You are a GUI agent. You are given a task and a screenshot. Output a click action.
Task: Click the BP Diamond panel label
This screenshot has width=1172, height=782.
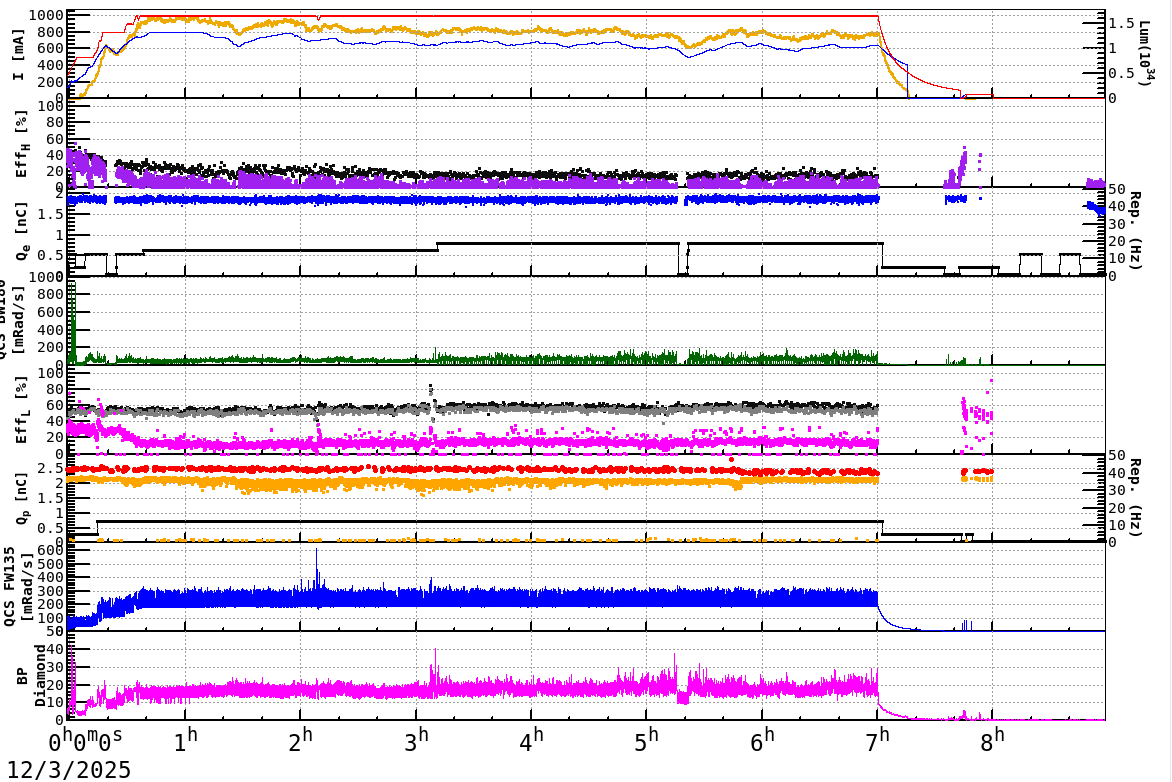pos(29,675)
